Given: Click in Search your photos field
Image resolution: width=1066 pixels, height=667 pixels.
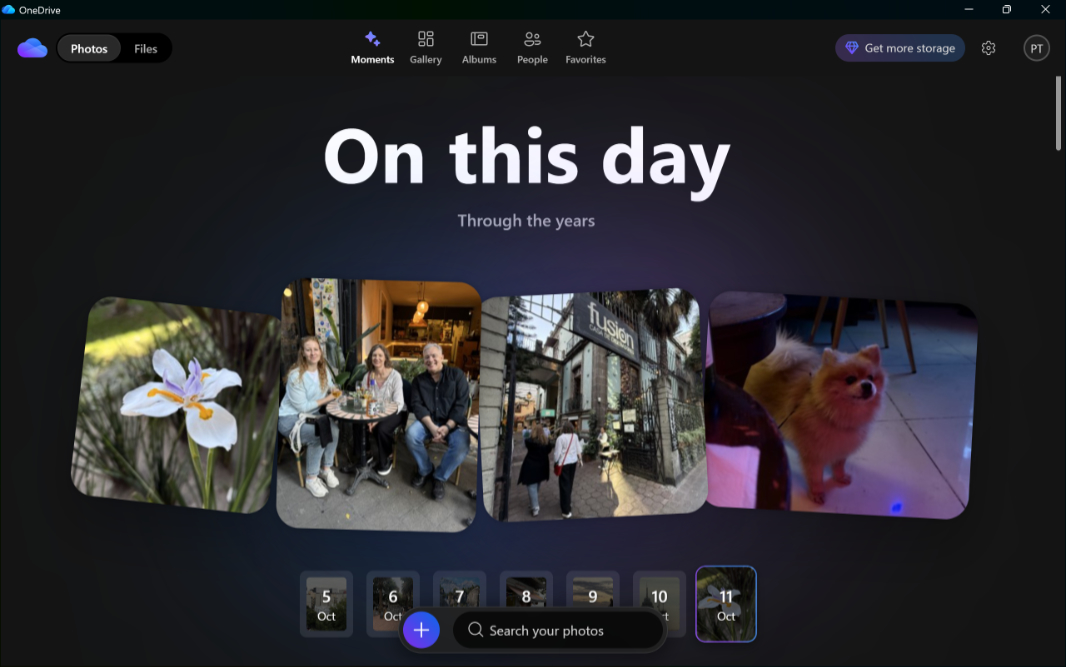Looking at the screenshot, I should (x=558, y=630).
